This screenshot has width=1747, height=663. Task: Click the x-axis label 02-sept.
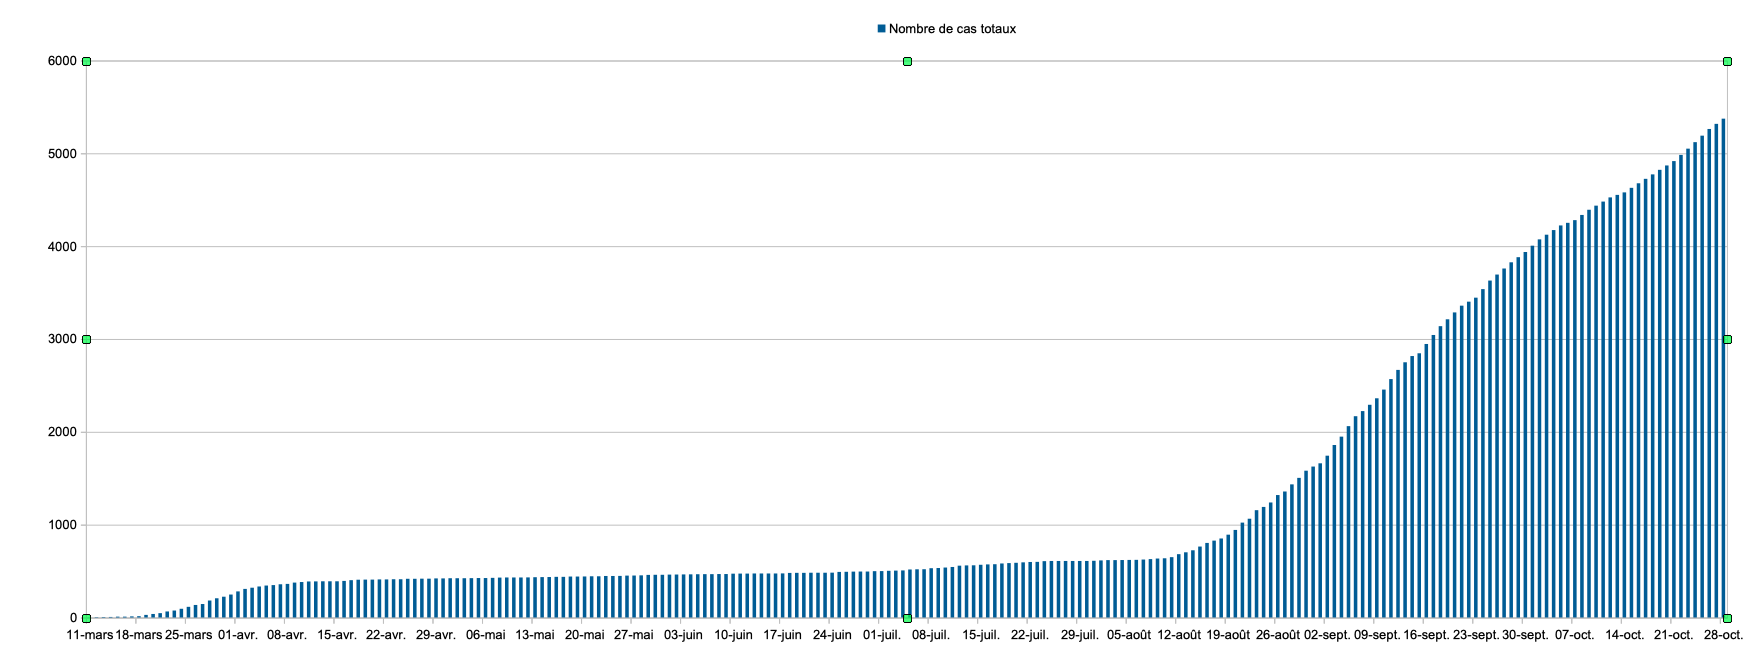(1328, 635)
